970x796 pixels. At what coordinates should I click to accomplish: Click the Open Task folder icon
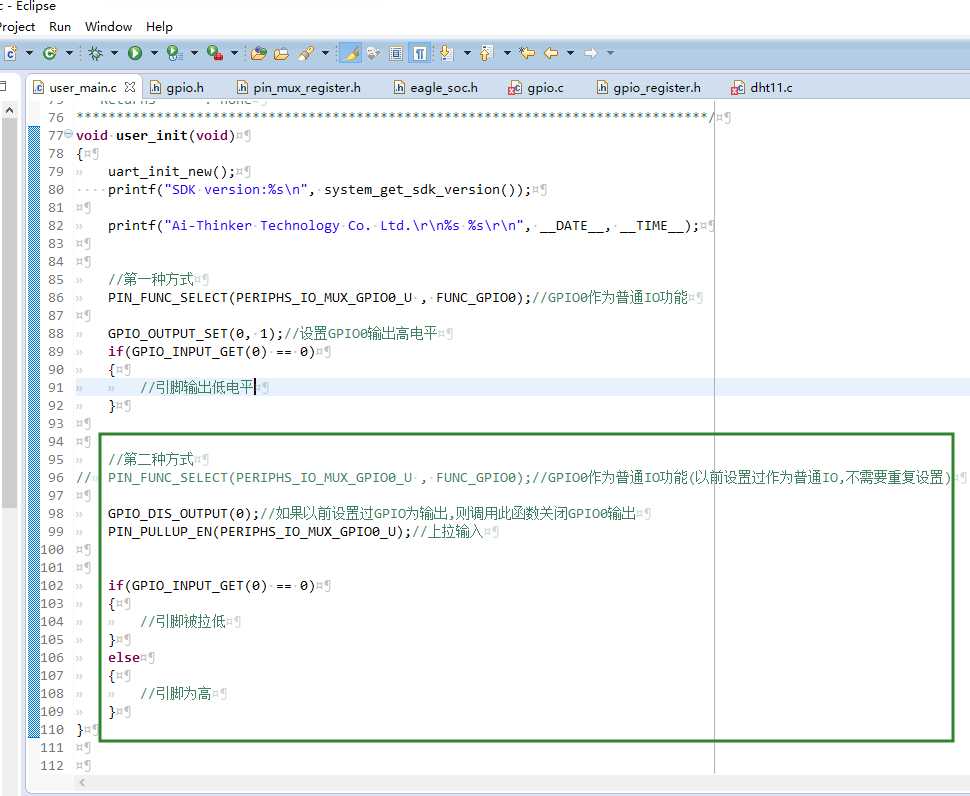tap(281, 54)
